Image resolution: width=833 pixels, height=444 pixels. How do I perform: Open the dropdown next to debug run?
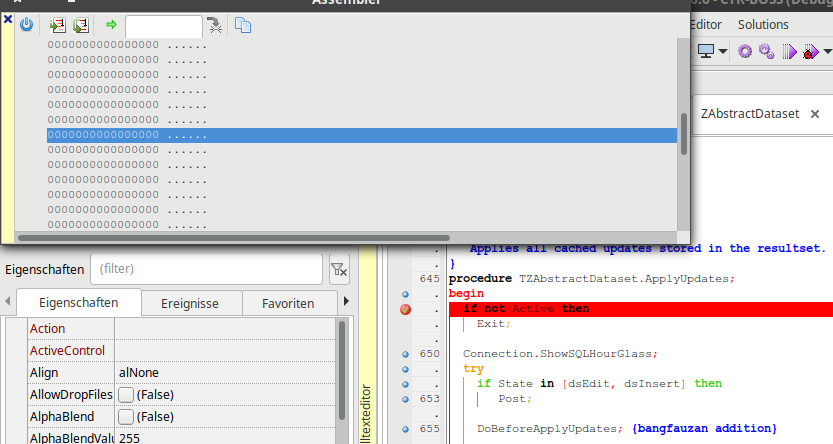pyautogui.click(x=826, y=51)
